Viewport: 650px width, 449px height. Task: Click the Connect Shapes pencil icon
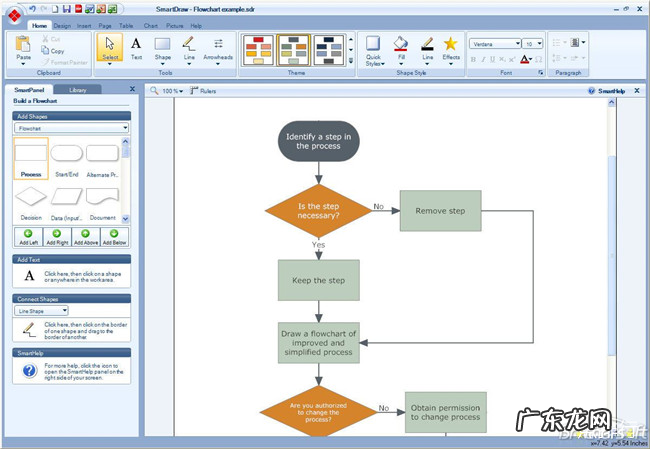(x=29, y=328)
